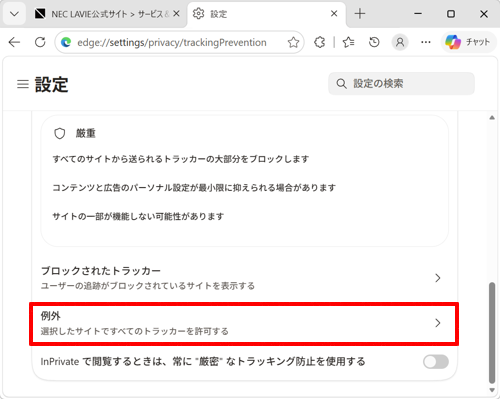
Task: Close the NEC LAVIE公式サイト tab
Action: coord(176,14)
